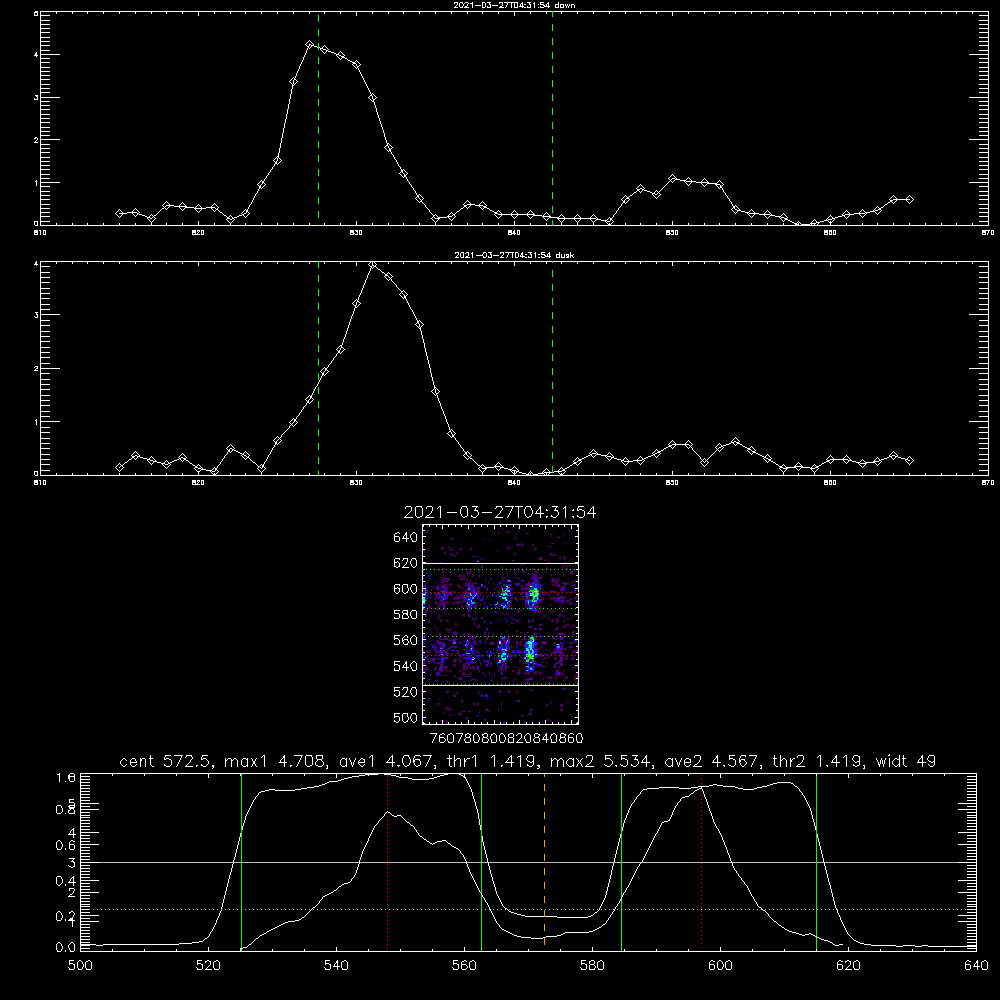Click x-axis label 580 on the bottom plot
1000x1000 pixels.
592,966
